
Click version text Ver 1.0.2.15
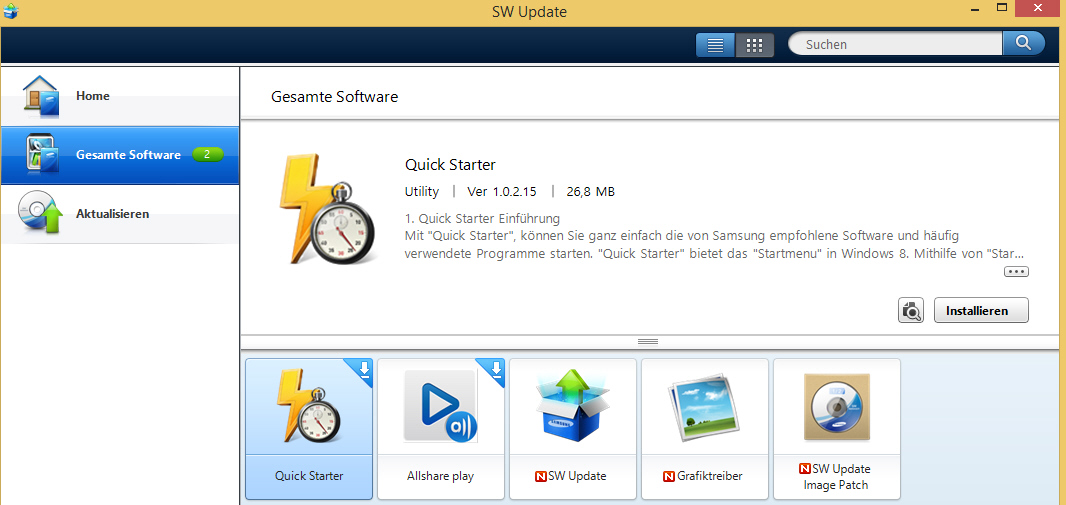coord(502,192)
